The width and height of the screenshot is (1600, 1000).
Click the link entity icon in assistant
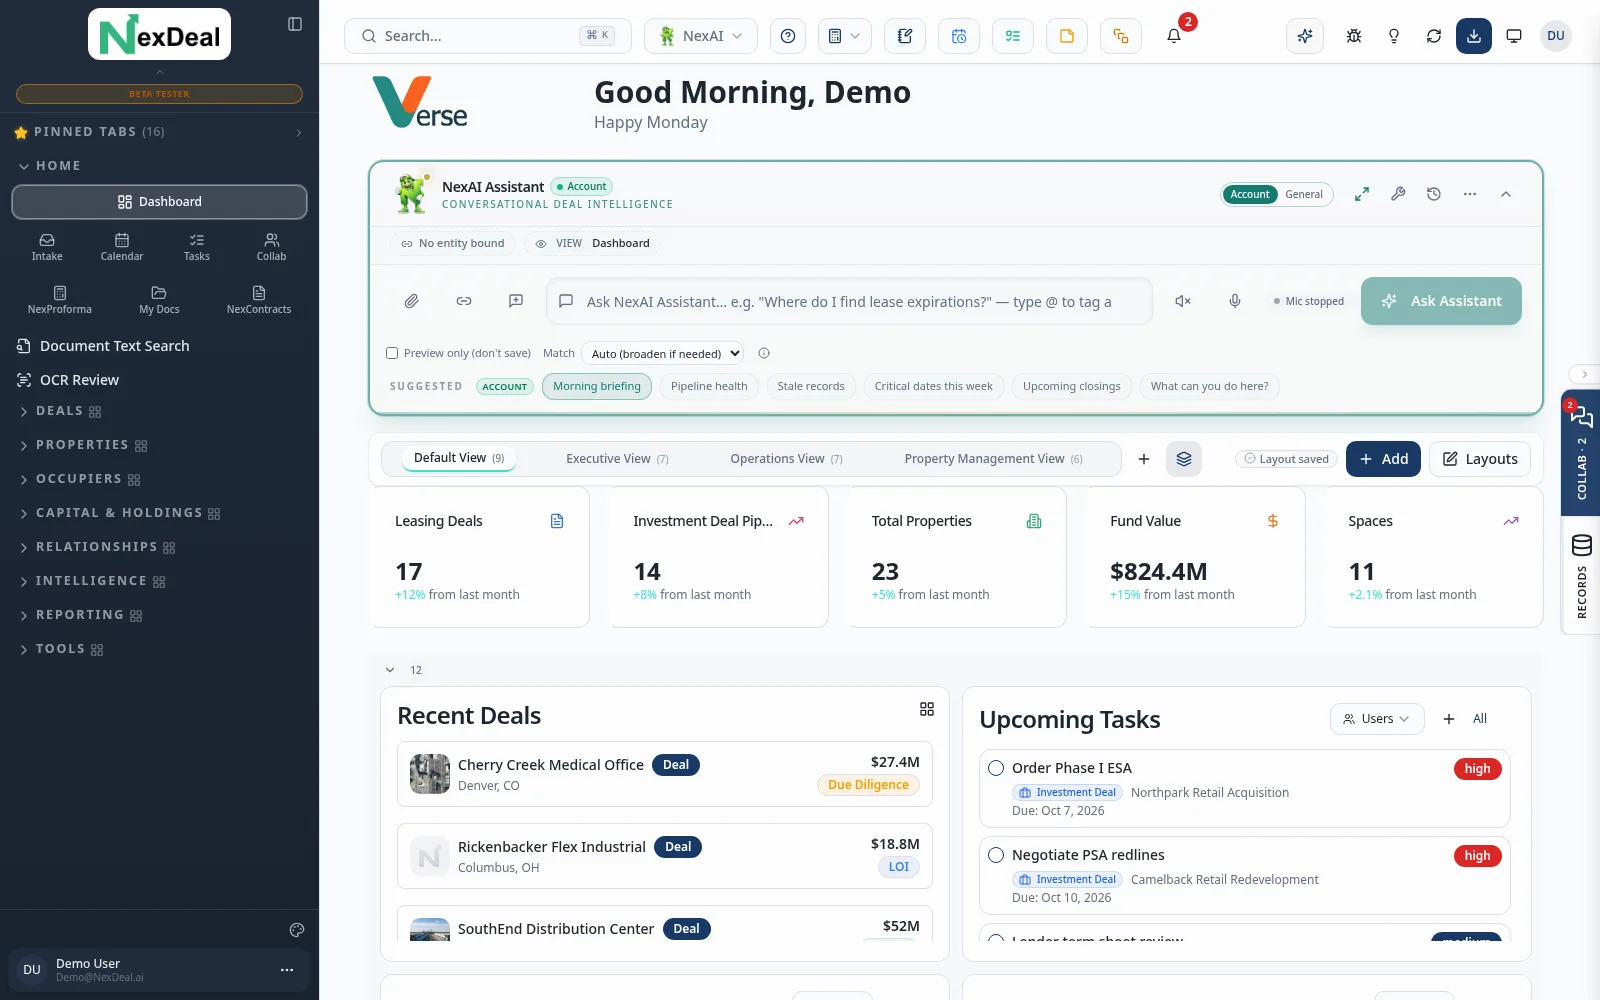click(x=464, y=301)
